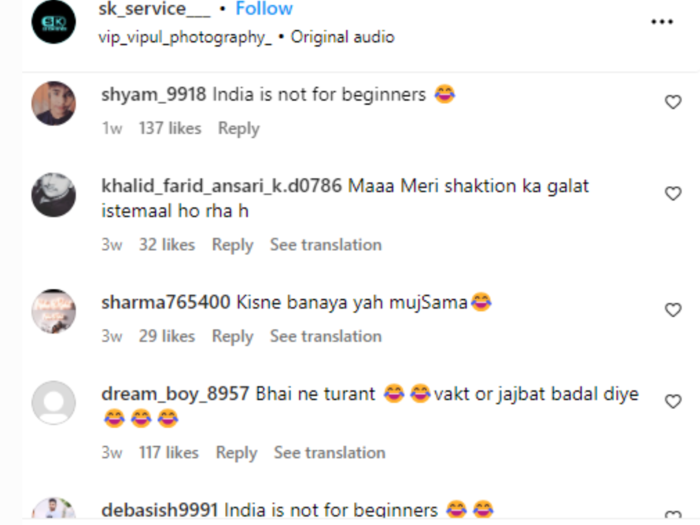See translation of dream_boy_8957's comment

point(329,453)
